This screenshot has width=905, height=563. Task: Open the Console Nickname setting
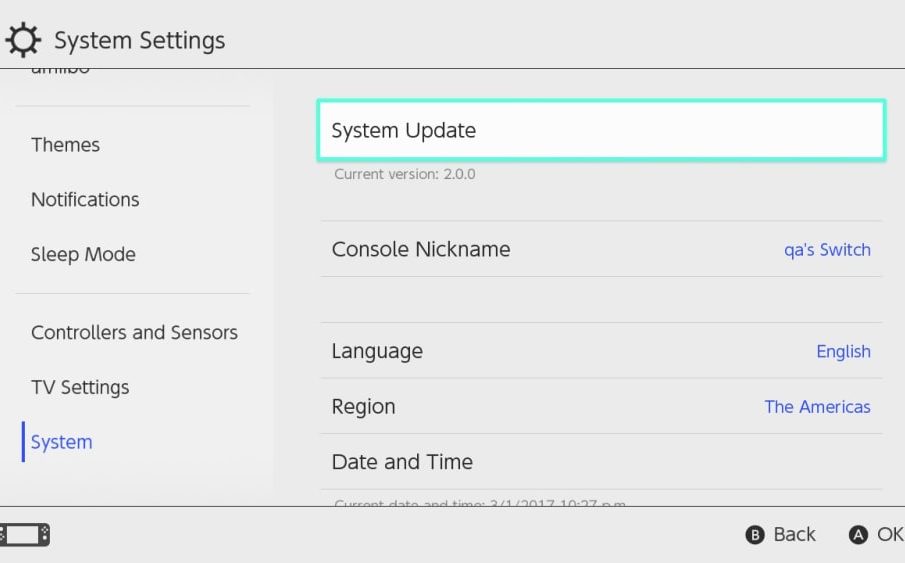(x=421, y=249)
